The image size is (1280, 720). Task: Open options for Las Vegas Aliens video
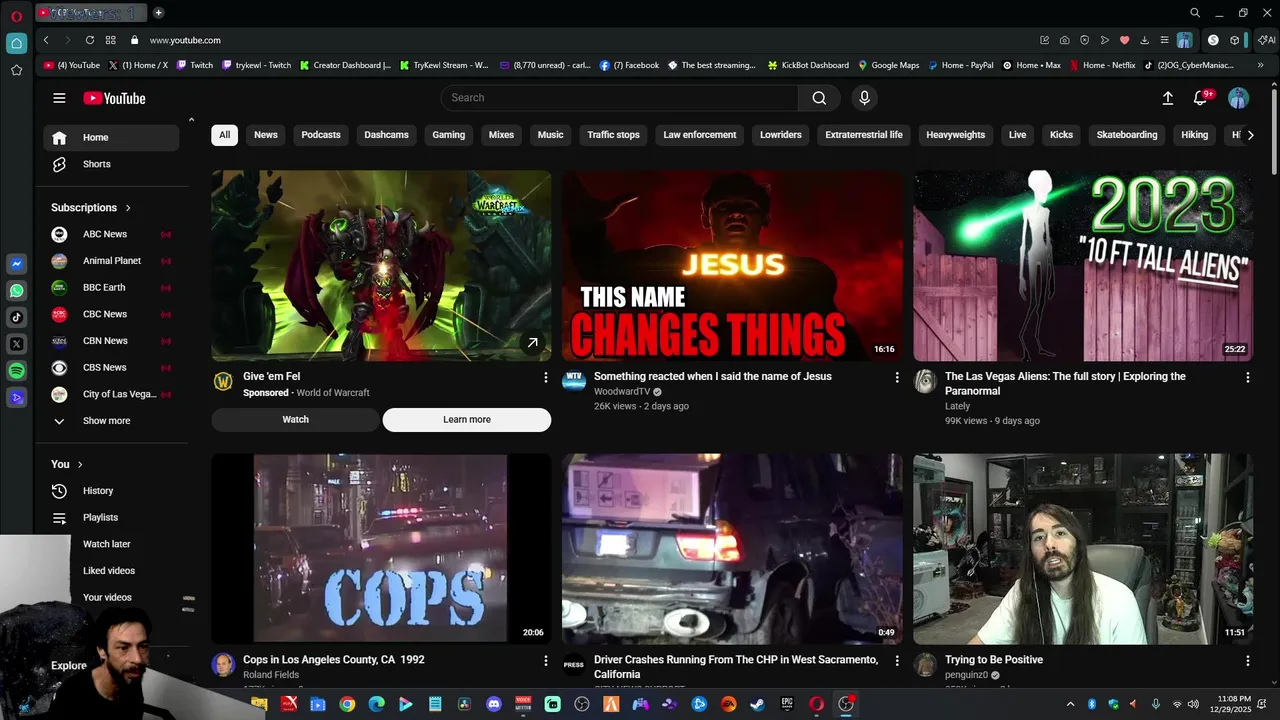pos(1247,377)
